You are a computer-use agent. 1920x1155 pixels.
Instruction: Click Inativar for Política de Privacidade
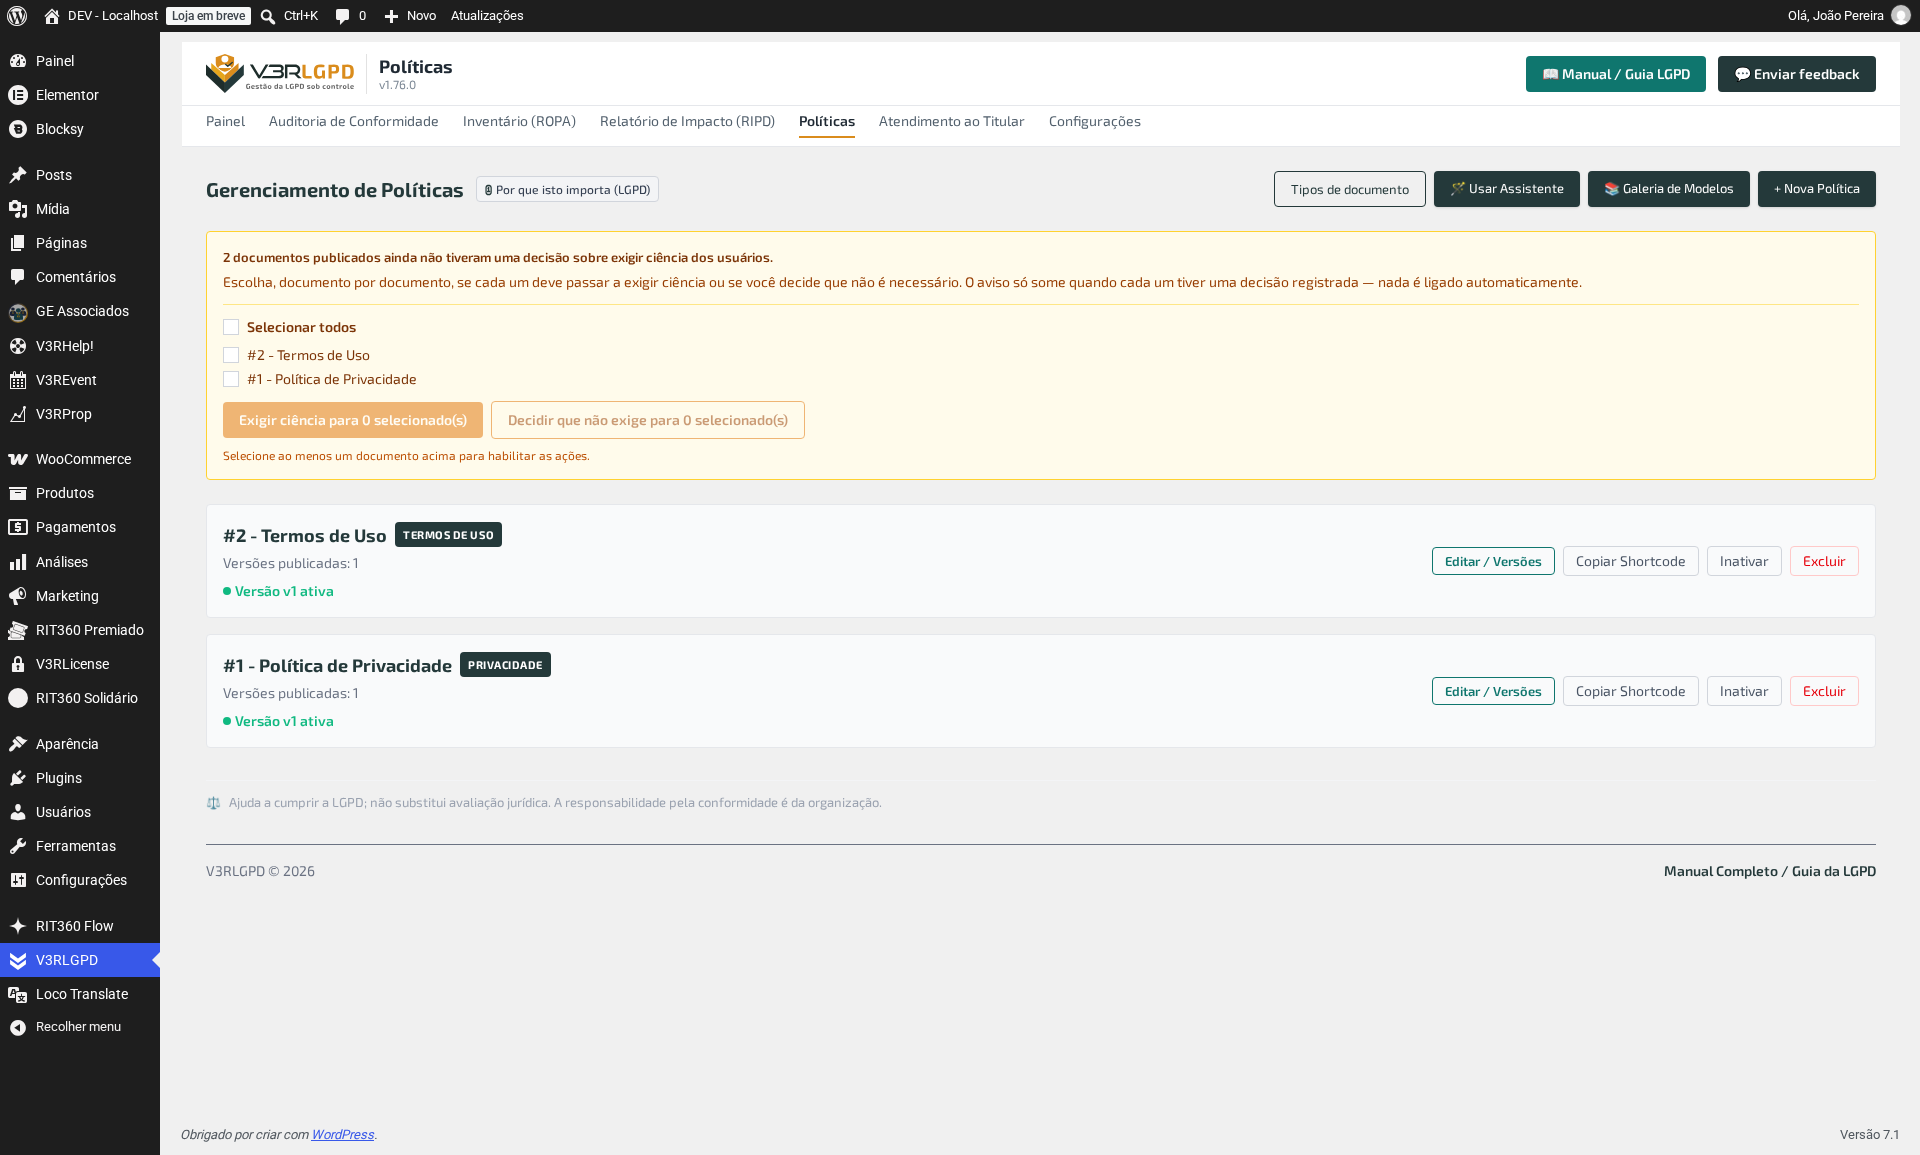click(x=1744, y=691)
